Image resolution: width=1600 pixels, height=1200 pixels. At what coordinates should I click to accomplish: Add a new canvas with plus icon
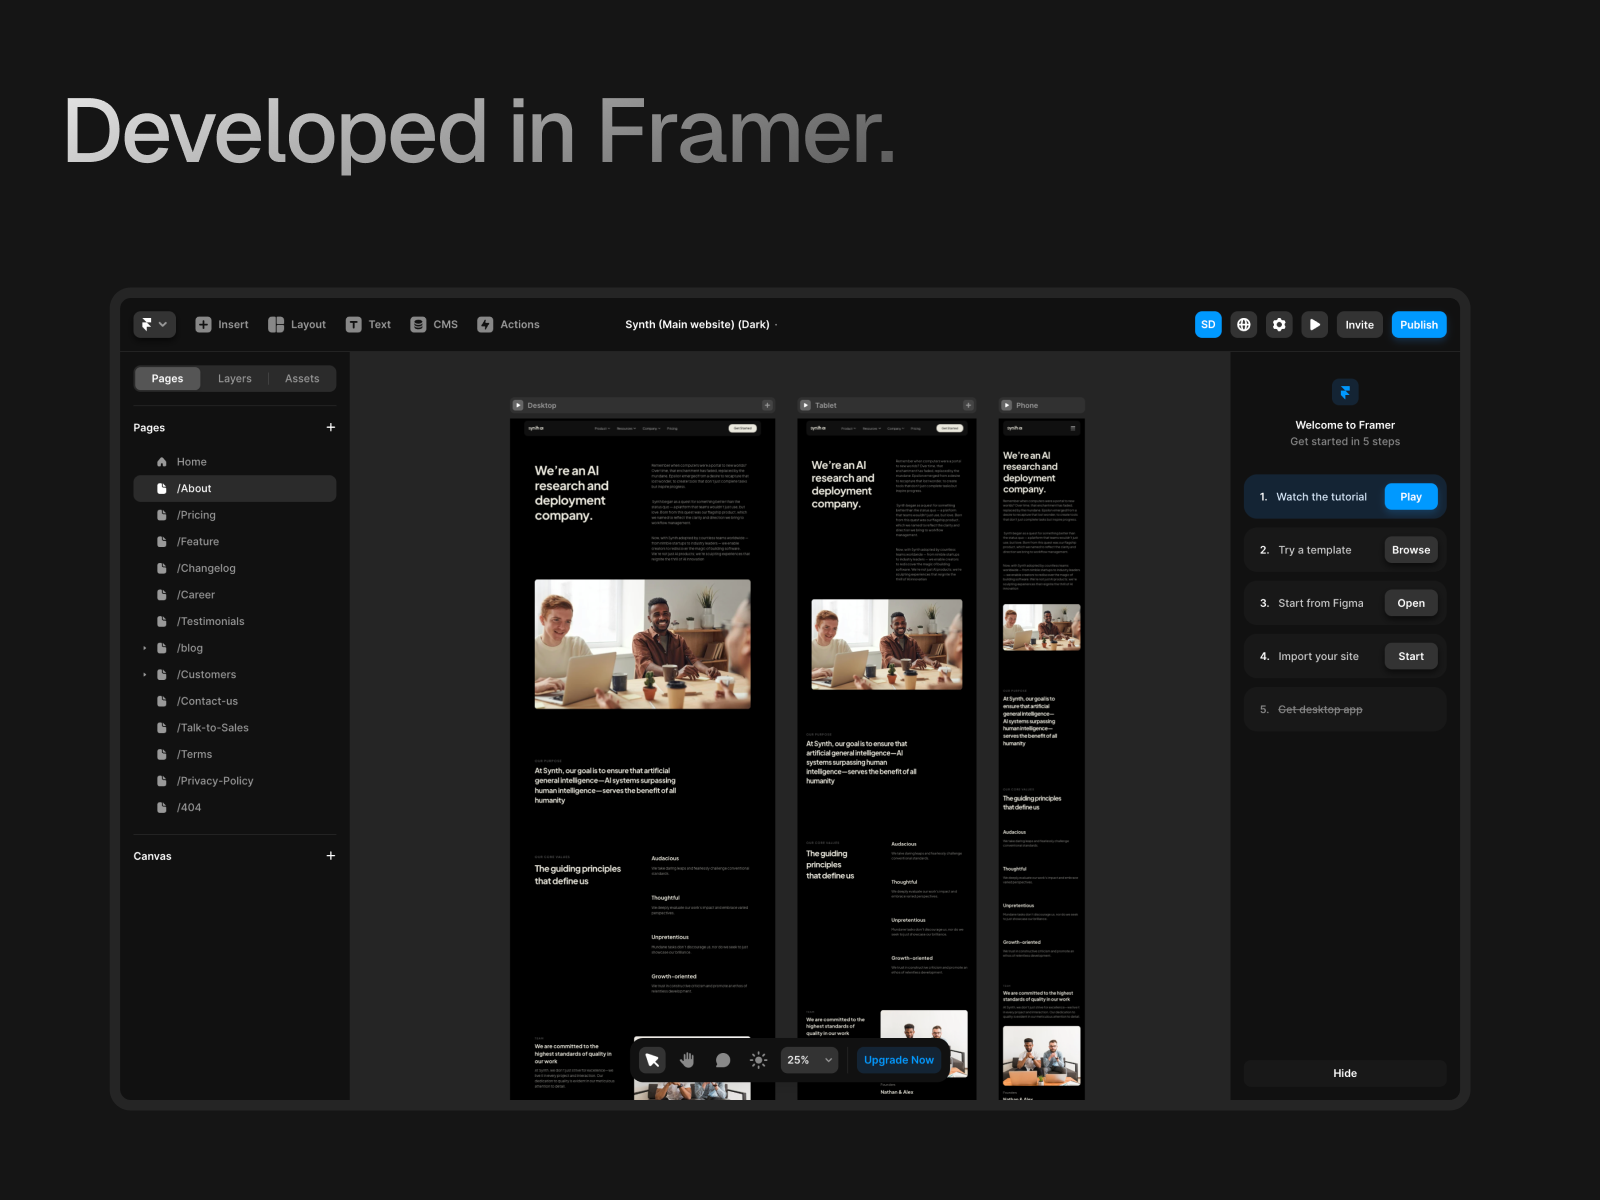tap(331, 856)
